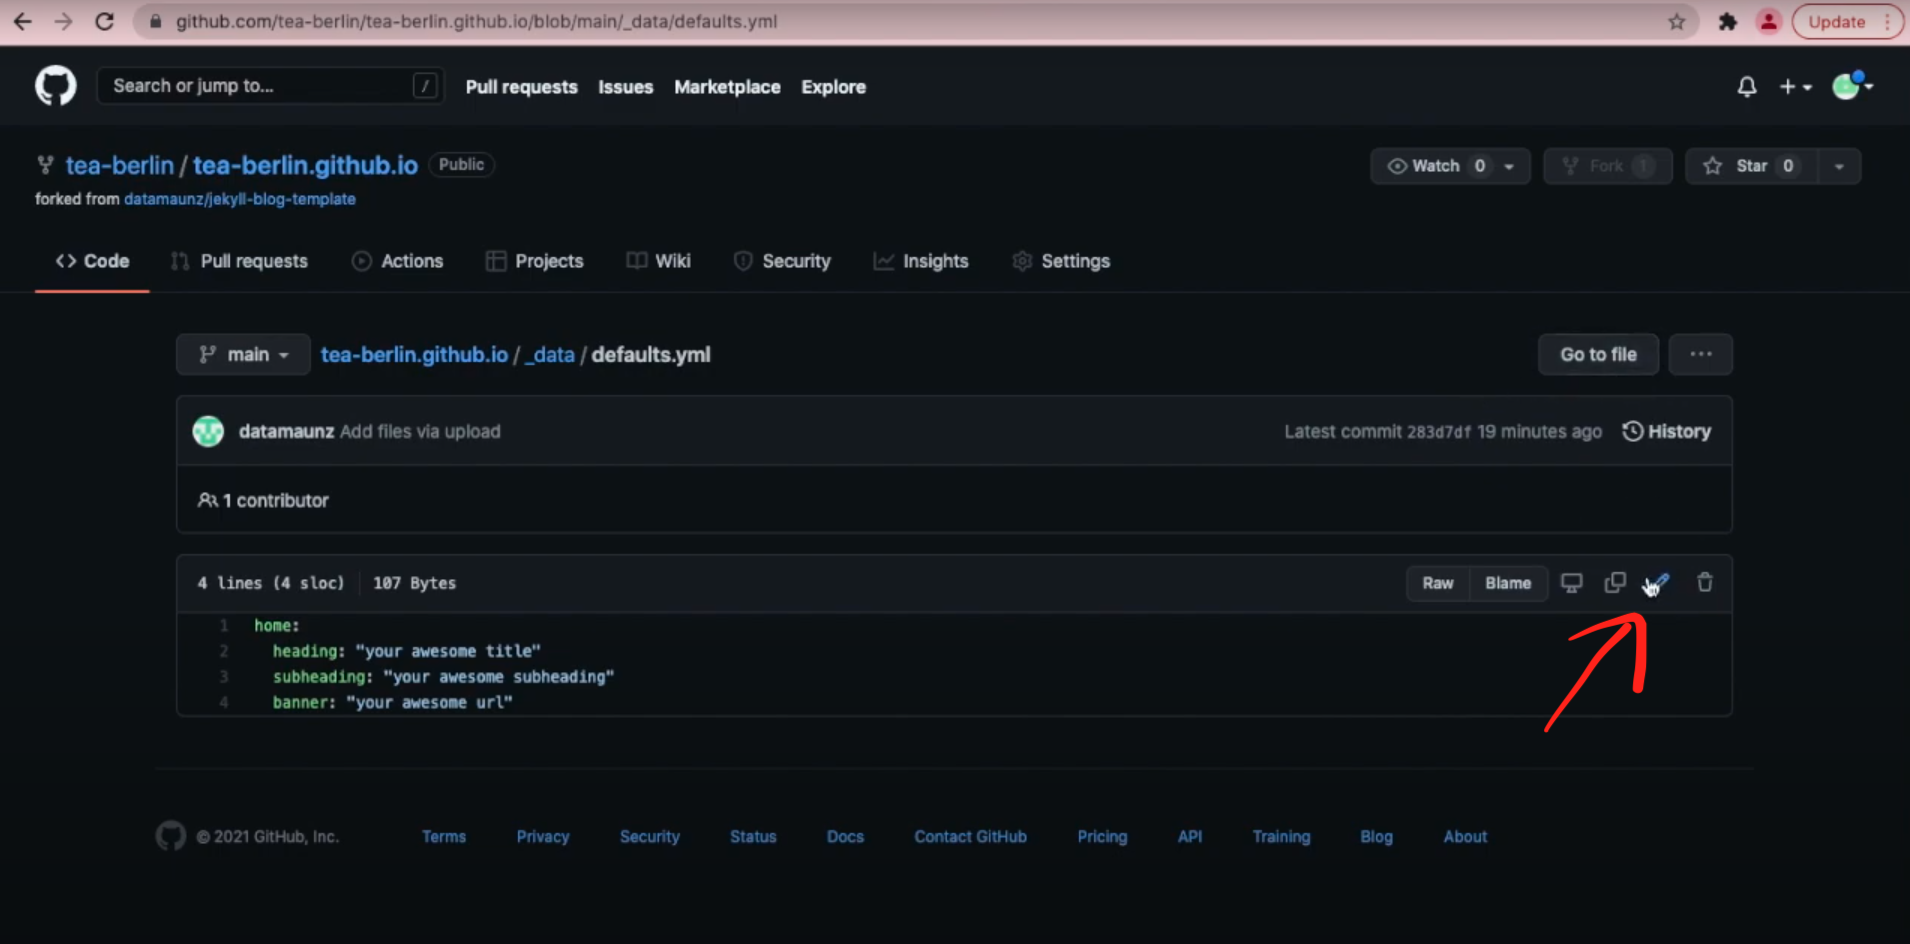Go to Marketplace in top navigation

point(727,87)
